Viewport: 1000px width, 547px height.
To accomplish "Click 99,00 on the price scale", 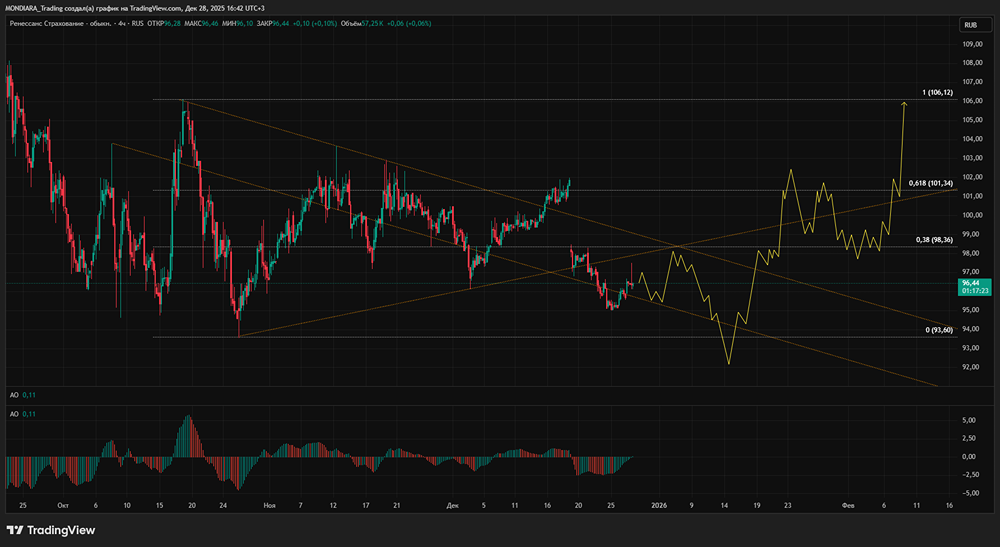I will click(x=972, y=234).
